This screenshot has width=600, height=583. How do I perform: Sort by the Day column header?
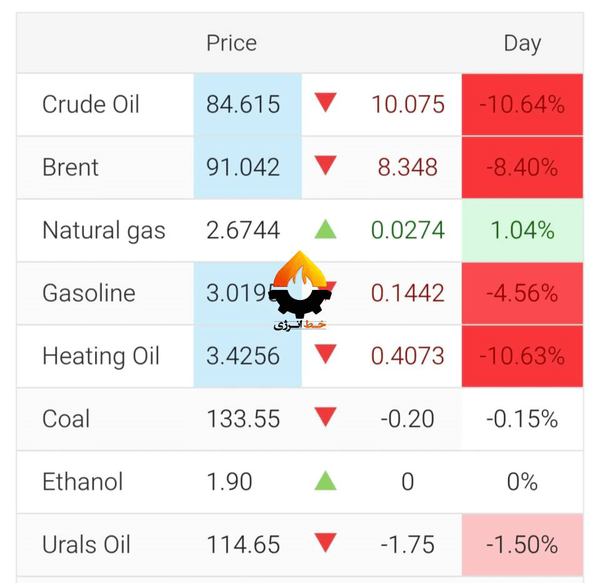point(522,43)
